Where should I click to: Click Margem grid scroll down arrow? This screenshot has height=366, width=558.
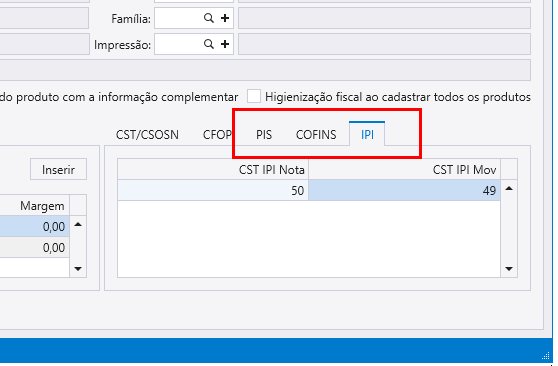coord(78,269)
